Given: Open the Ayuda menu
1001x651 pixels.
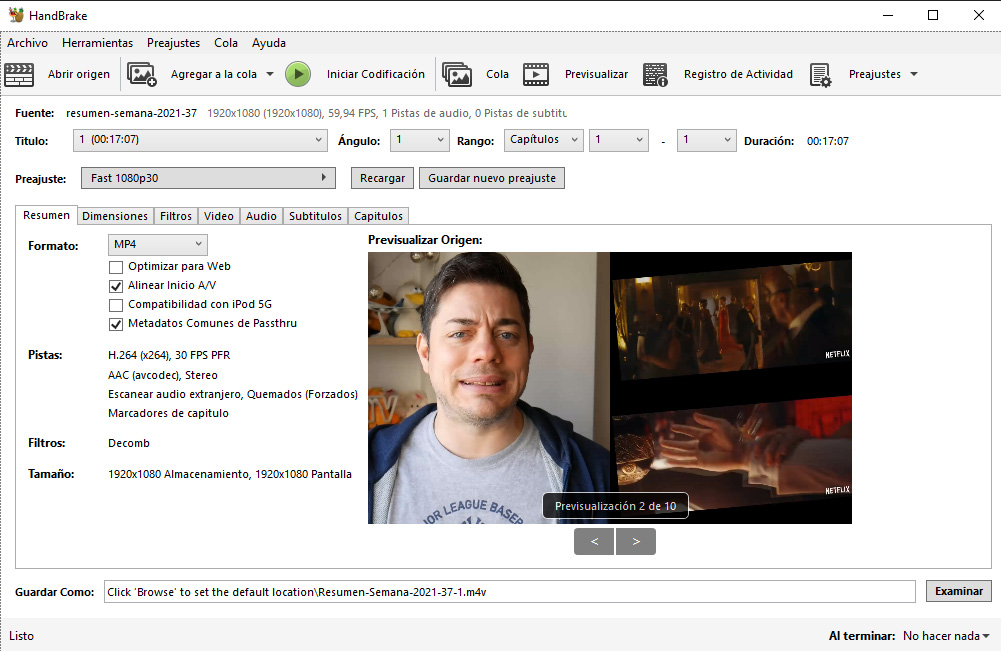Looking at the screenshot, I should tap(269, 43).
